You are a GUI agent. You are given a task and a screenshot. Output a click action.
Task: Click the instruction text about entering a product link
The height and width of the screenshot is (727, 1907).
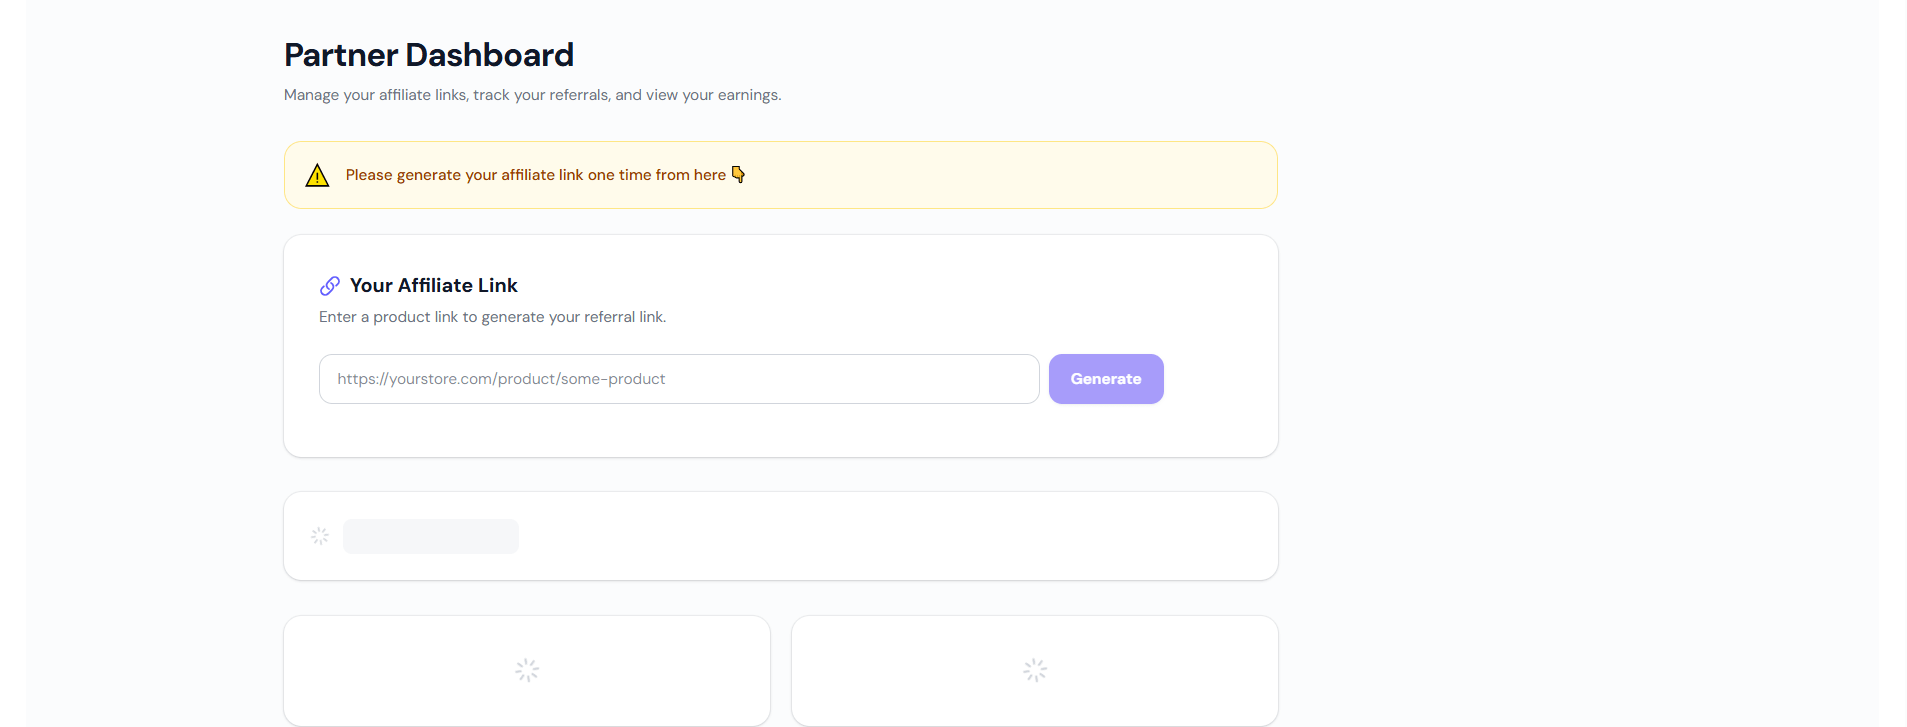tap(492, 316)
